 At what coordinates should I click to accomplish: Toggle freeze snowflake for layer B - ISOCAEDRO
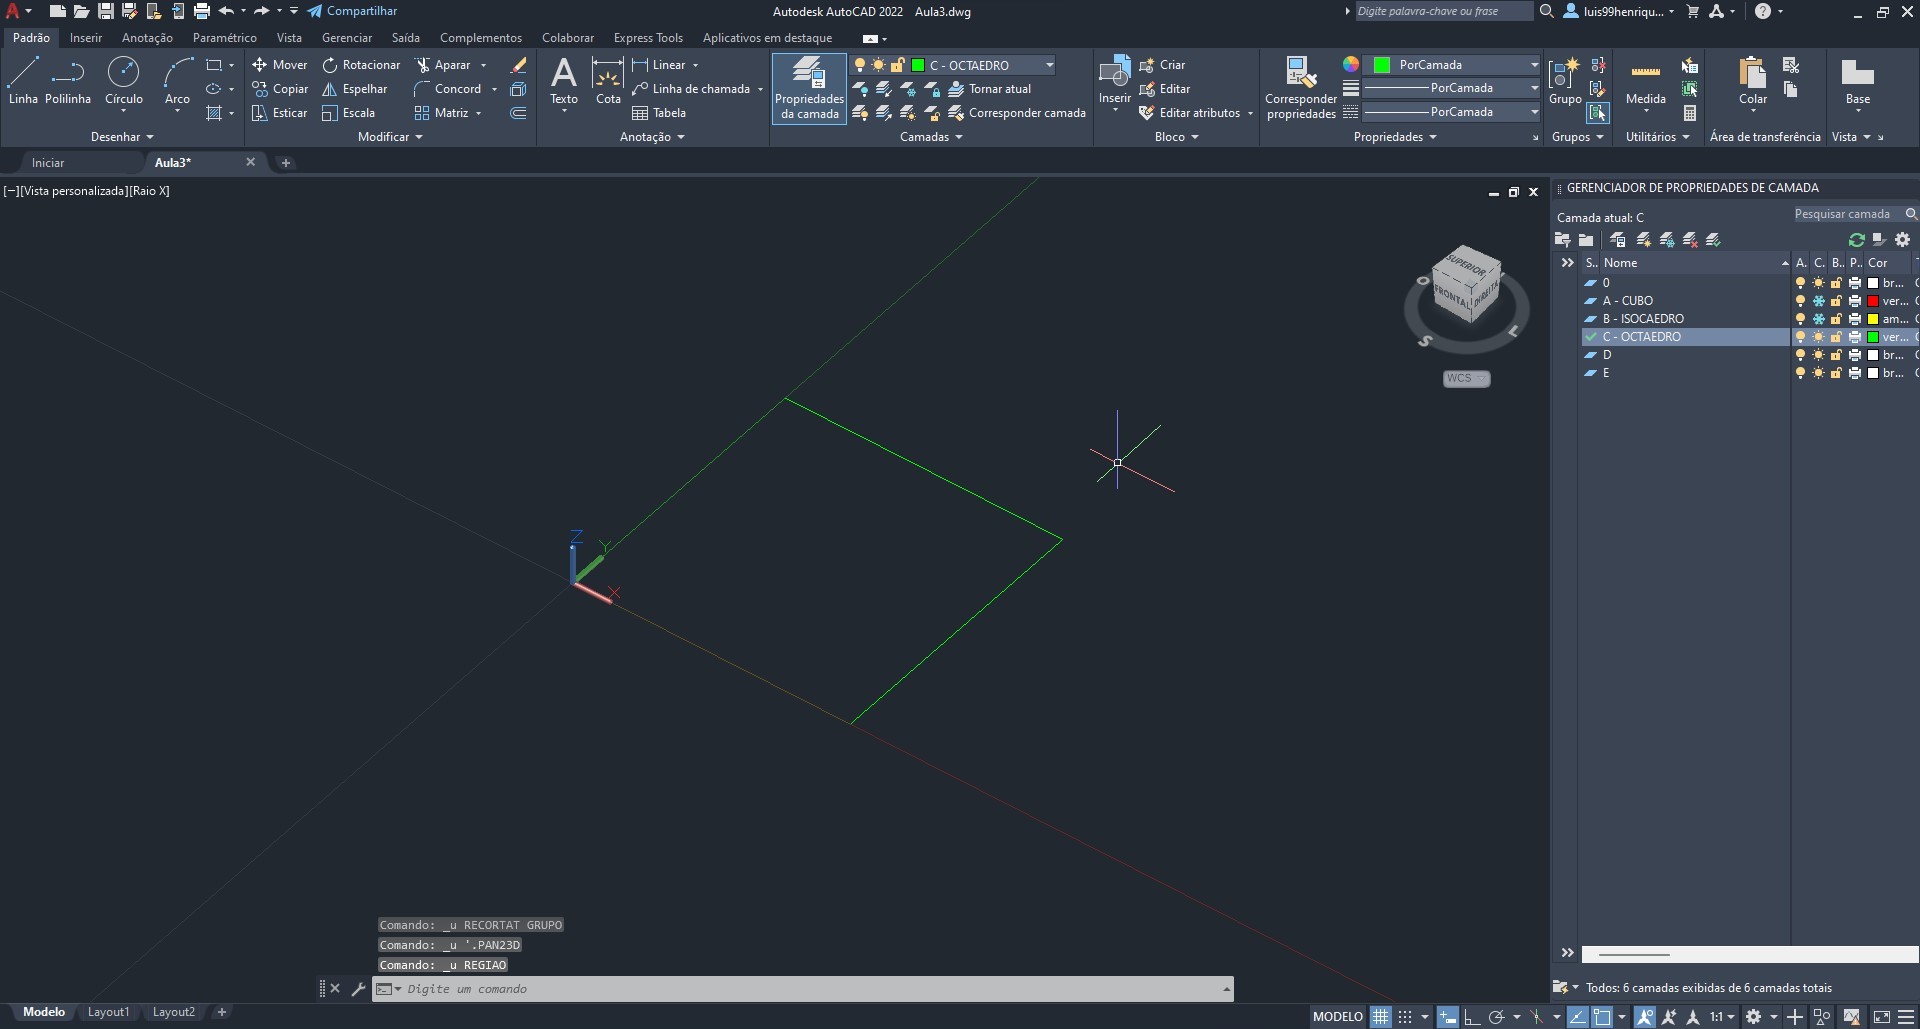point(1818,319)
